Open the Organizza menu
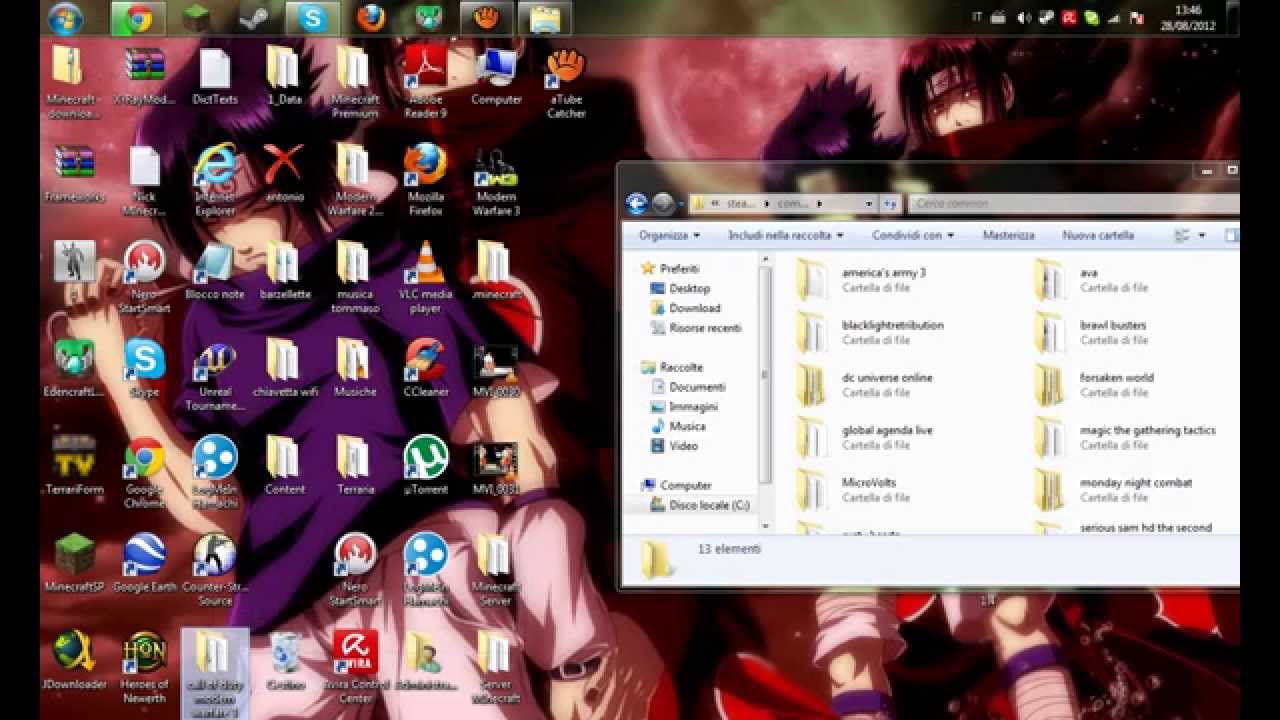Viewport: 1280px width, 720px height. [669, 236]
